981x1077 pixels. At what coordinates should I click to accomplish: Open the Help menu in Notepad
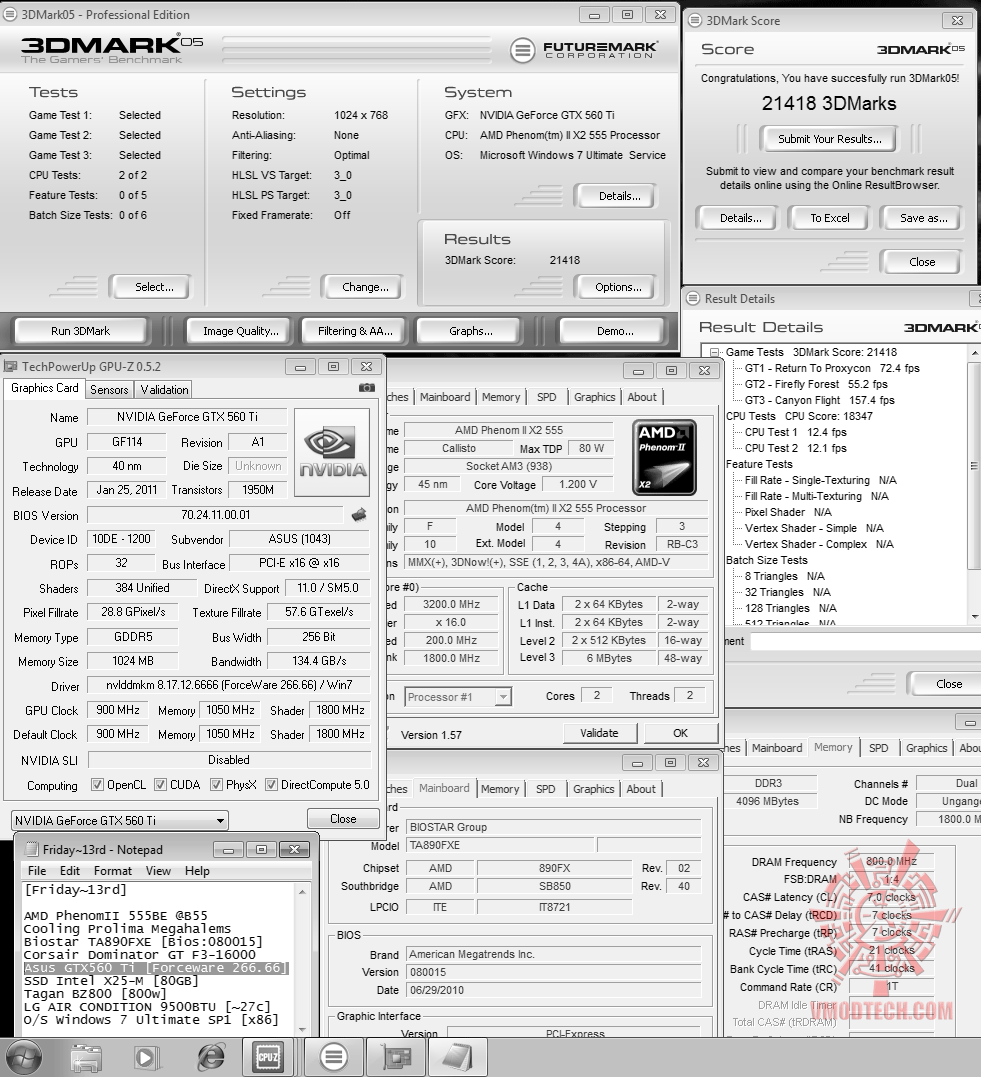[197, 870]
